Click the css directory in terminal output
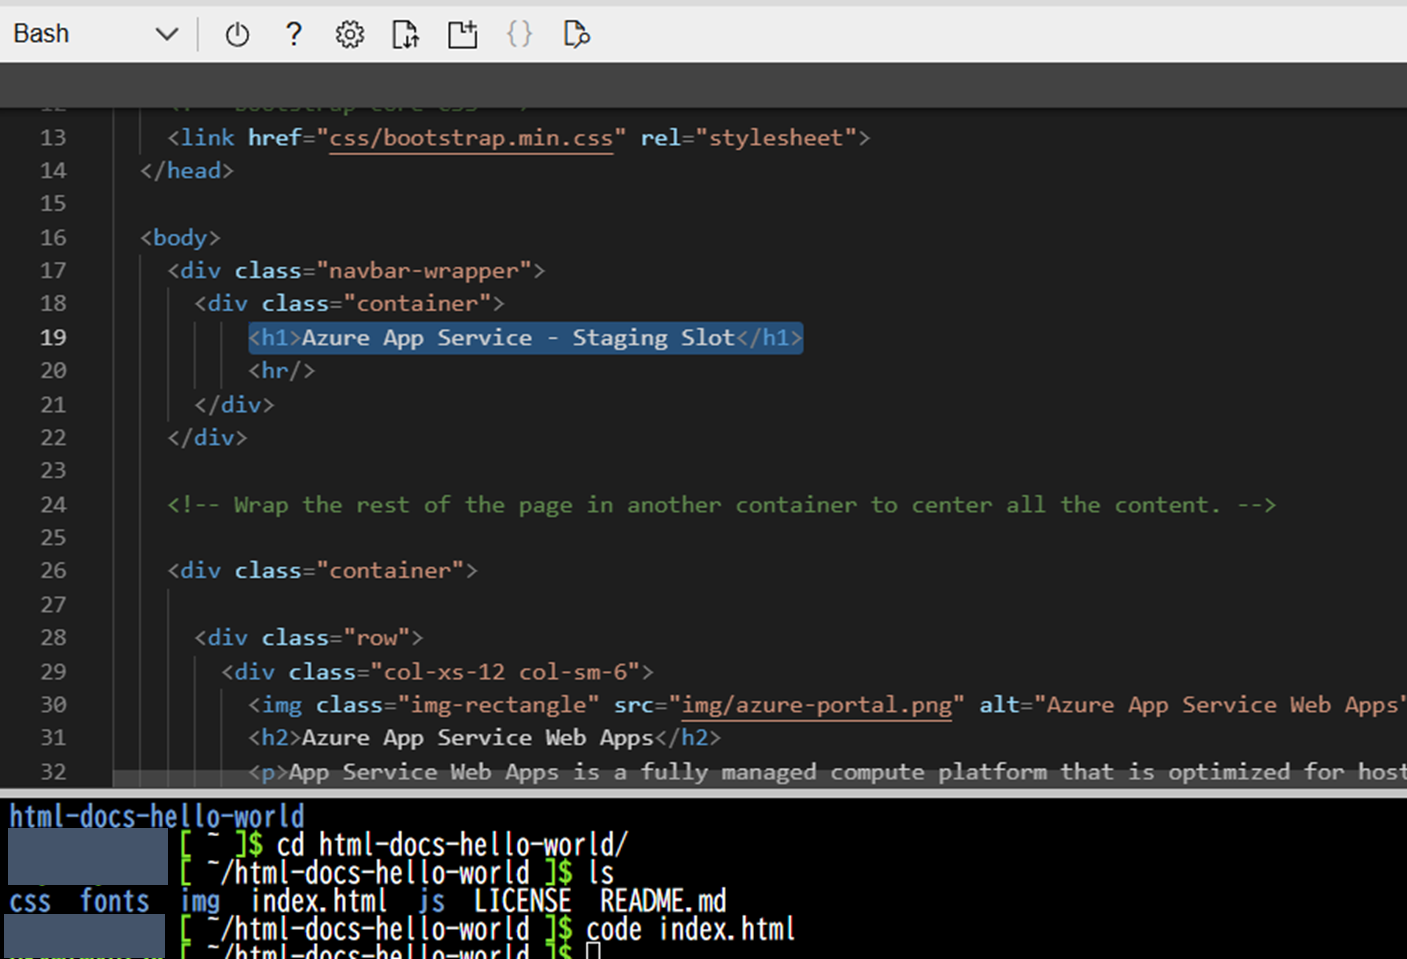 click(x=30, y=901)
